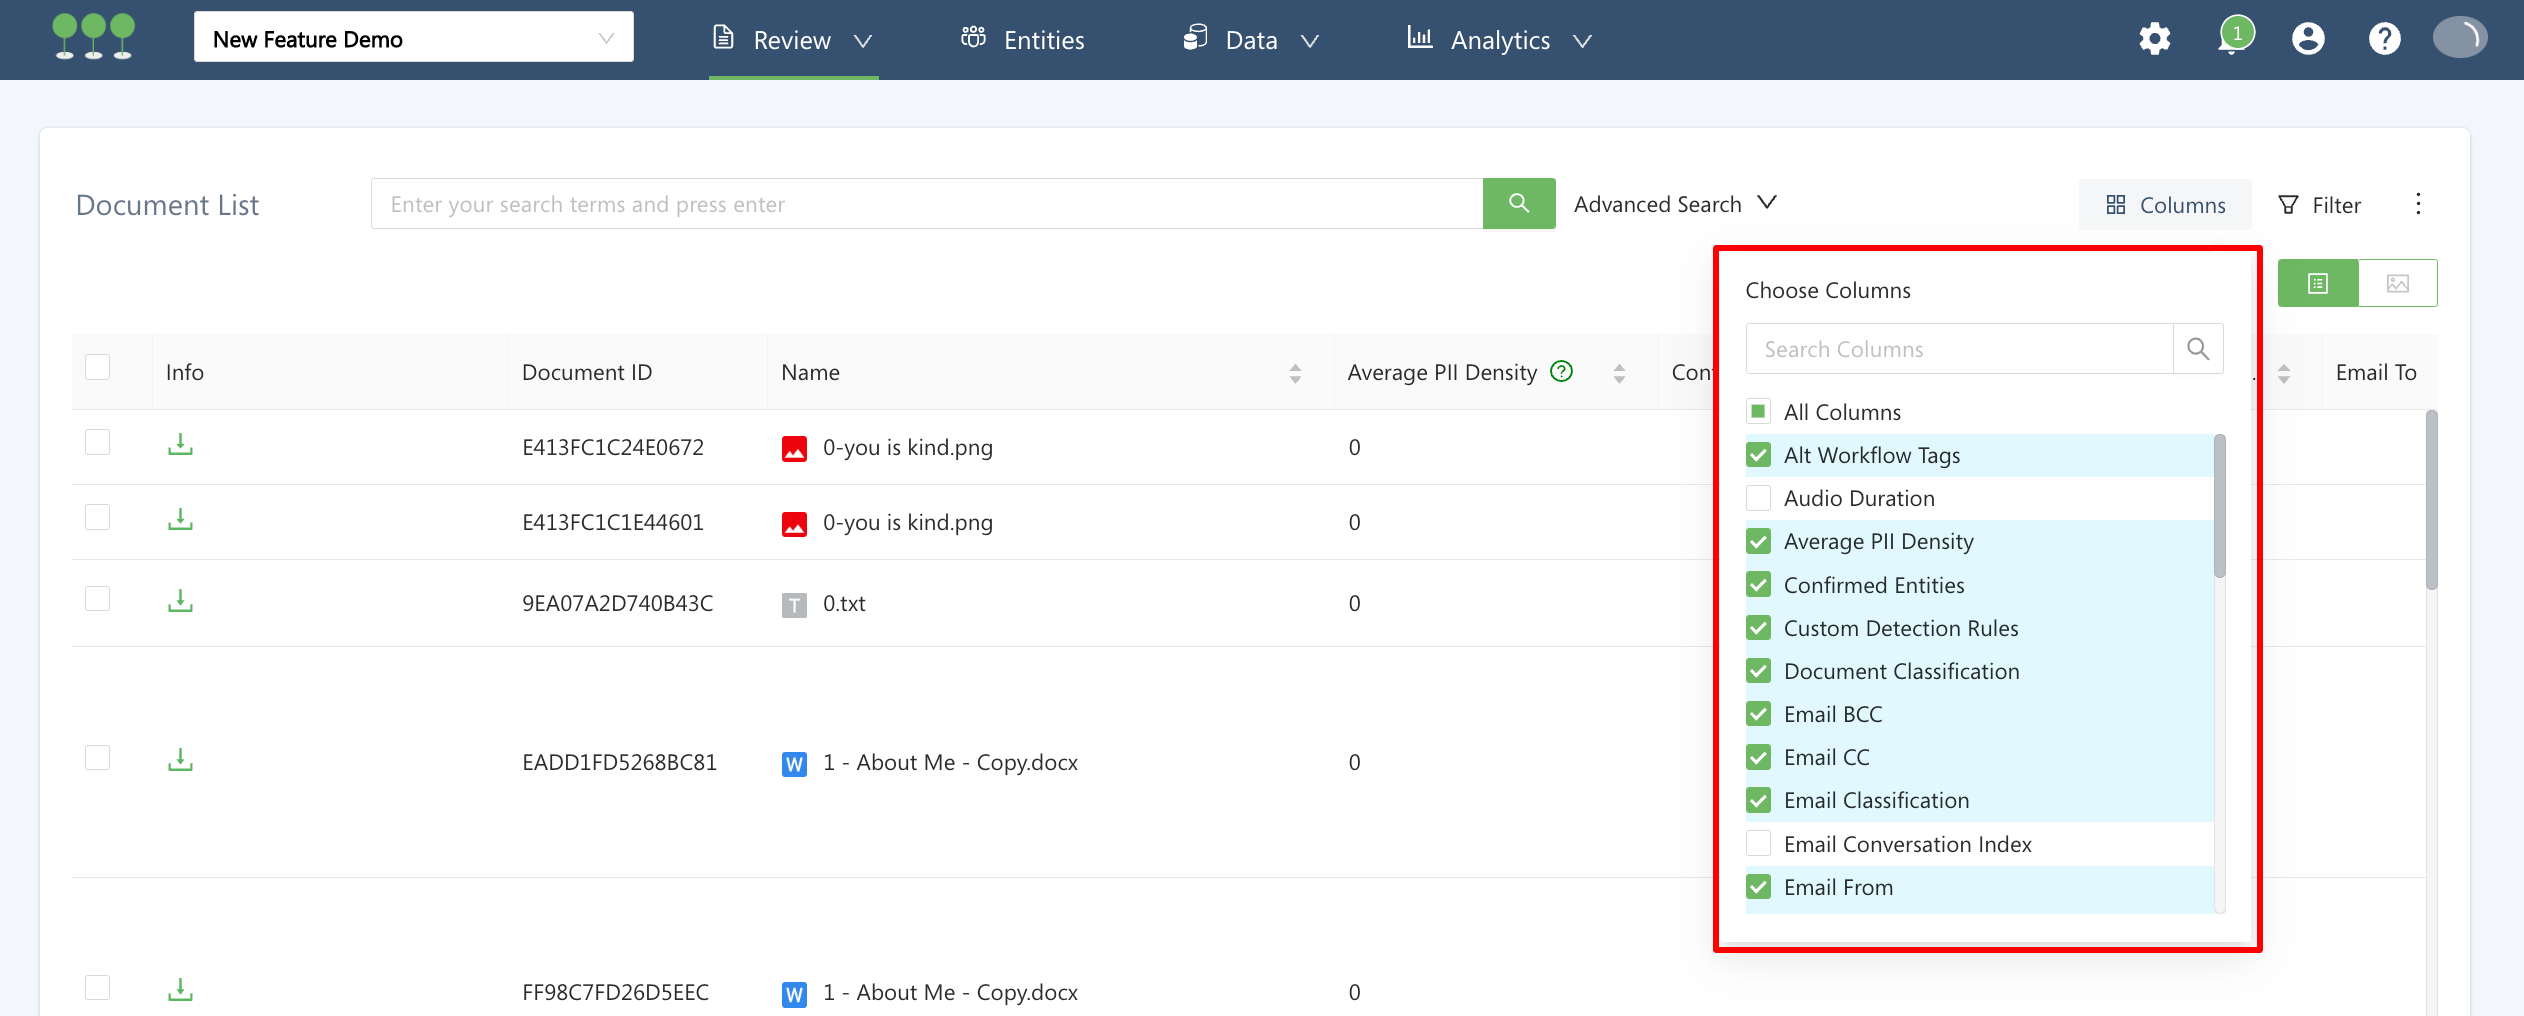
Task: Switch to image thumbnail view
Action: (x=2397, y=284)
